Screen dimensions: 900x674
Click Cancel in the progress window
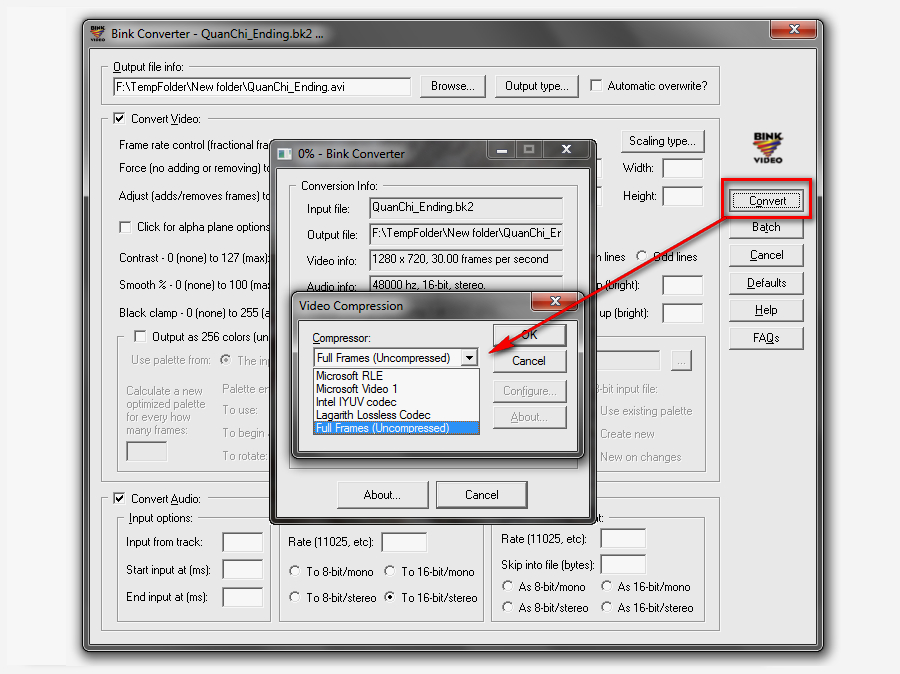(482, 495)
